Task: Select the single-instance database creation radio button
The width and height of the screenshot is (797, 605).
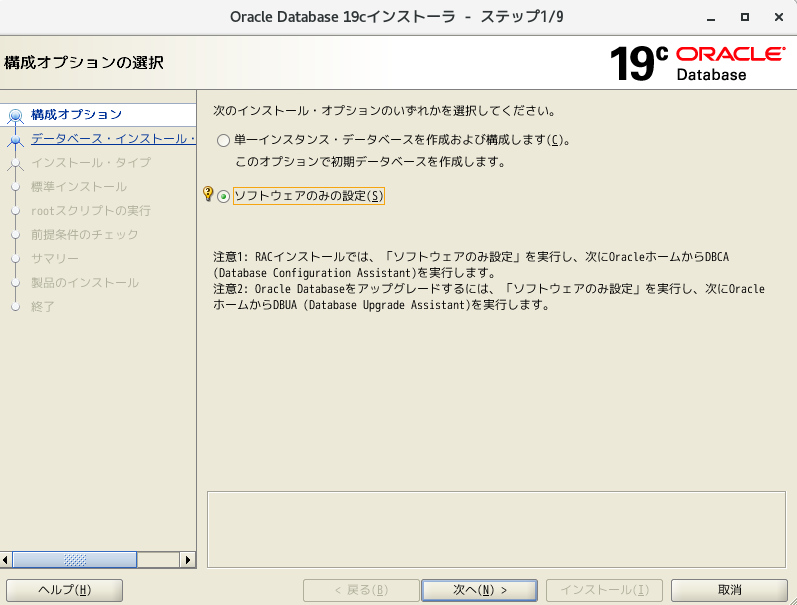Action: click(223, 140)
